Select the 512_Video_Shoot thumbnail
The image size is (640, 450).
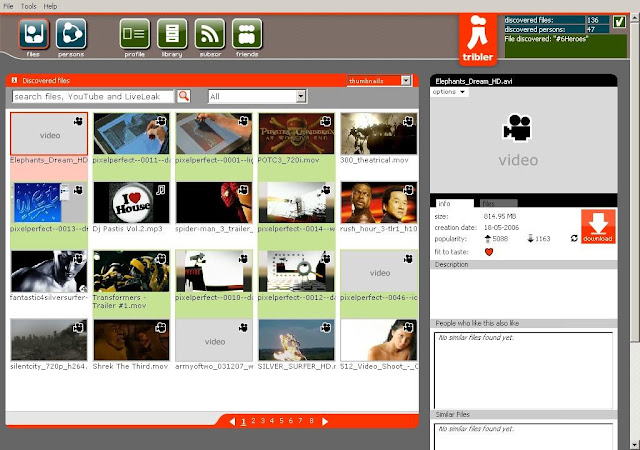pyautogui.click(x=379, y=340)
